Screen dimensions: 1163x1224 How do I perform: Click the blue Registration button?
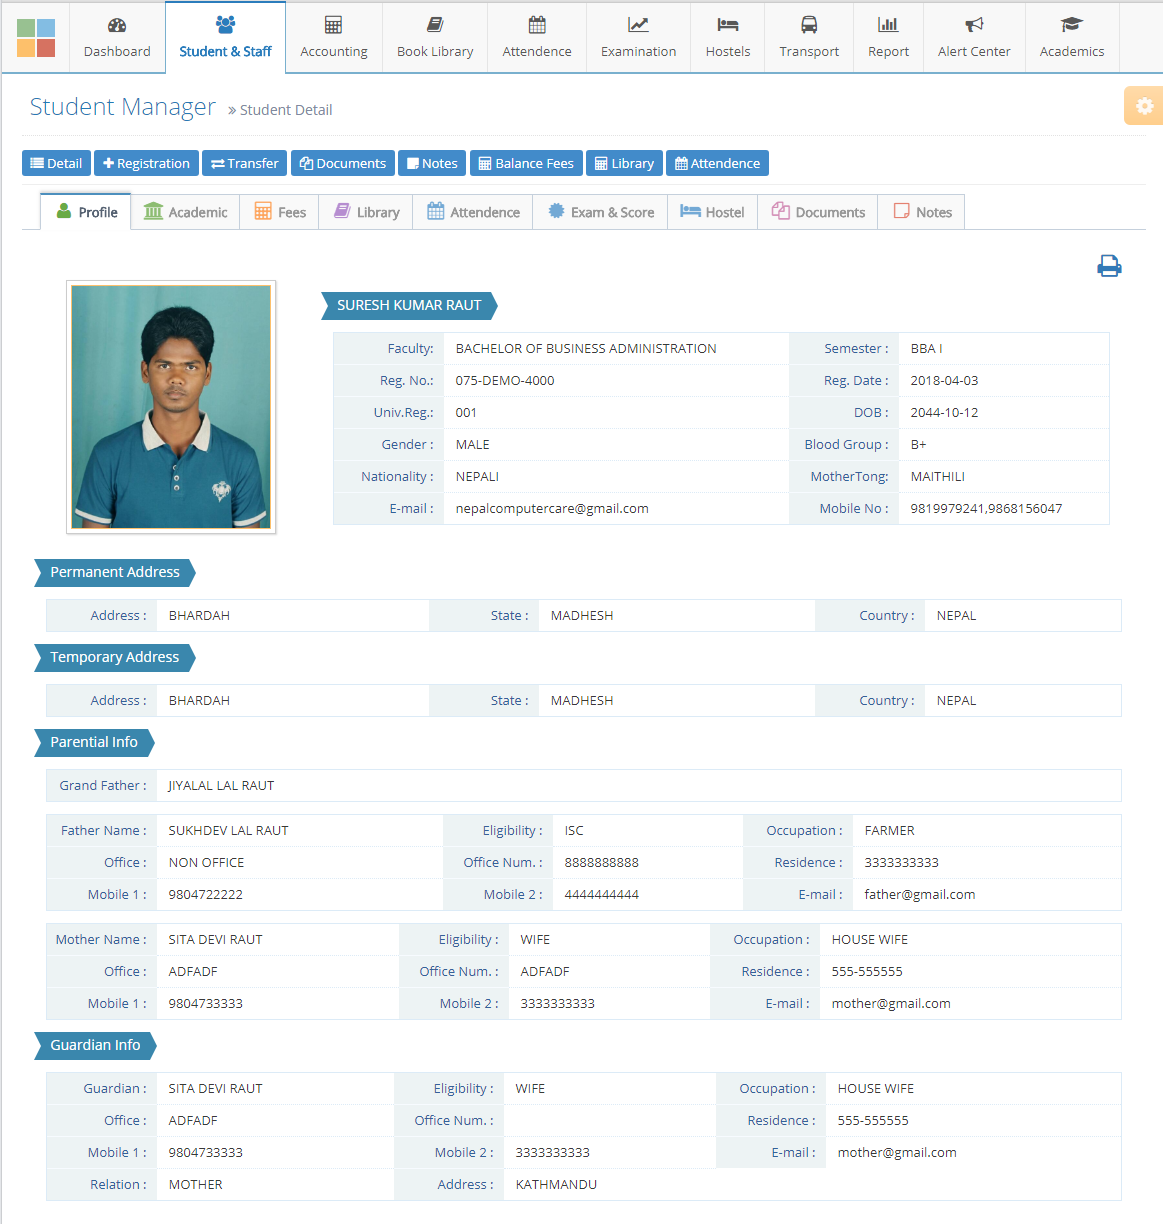click(x=146, y=163)
